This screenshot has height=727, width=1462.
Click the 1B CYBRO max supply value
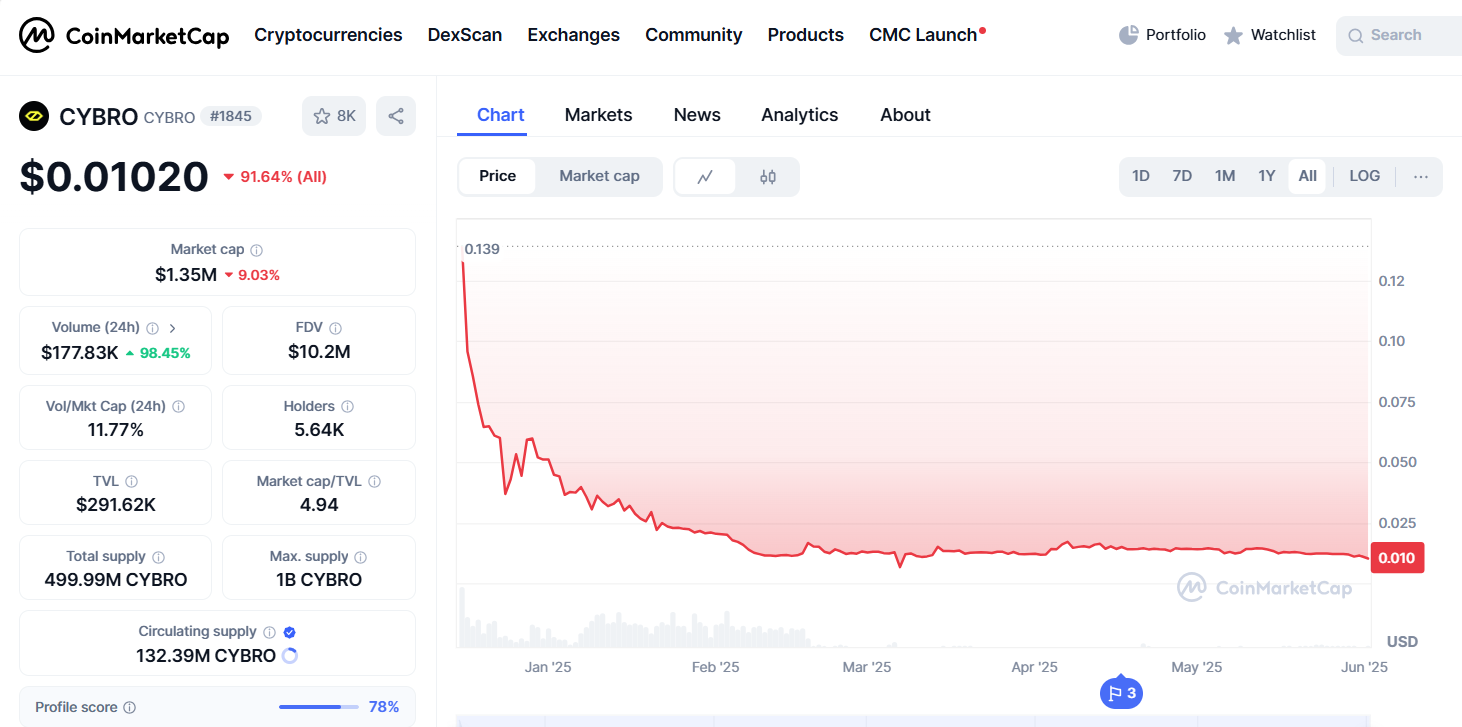pos(319,580)
